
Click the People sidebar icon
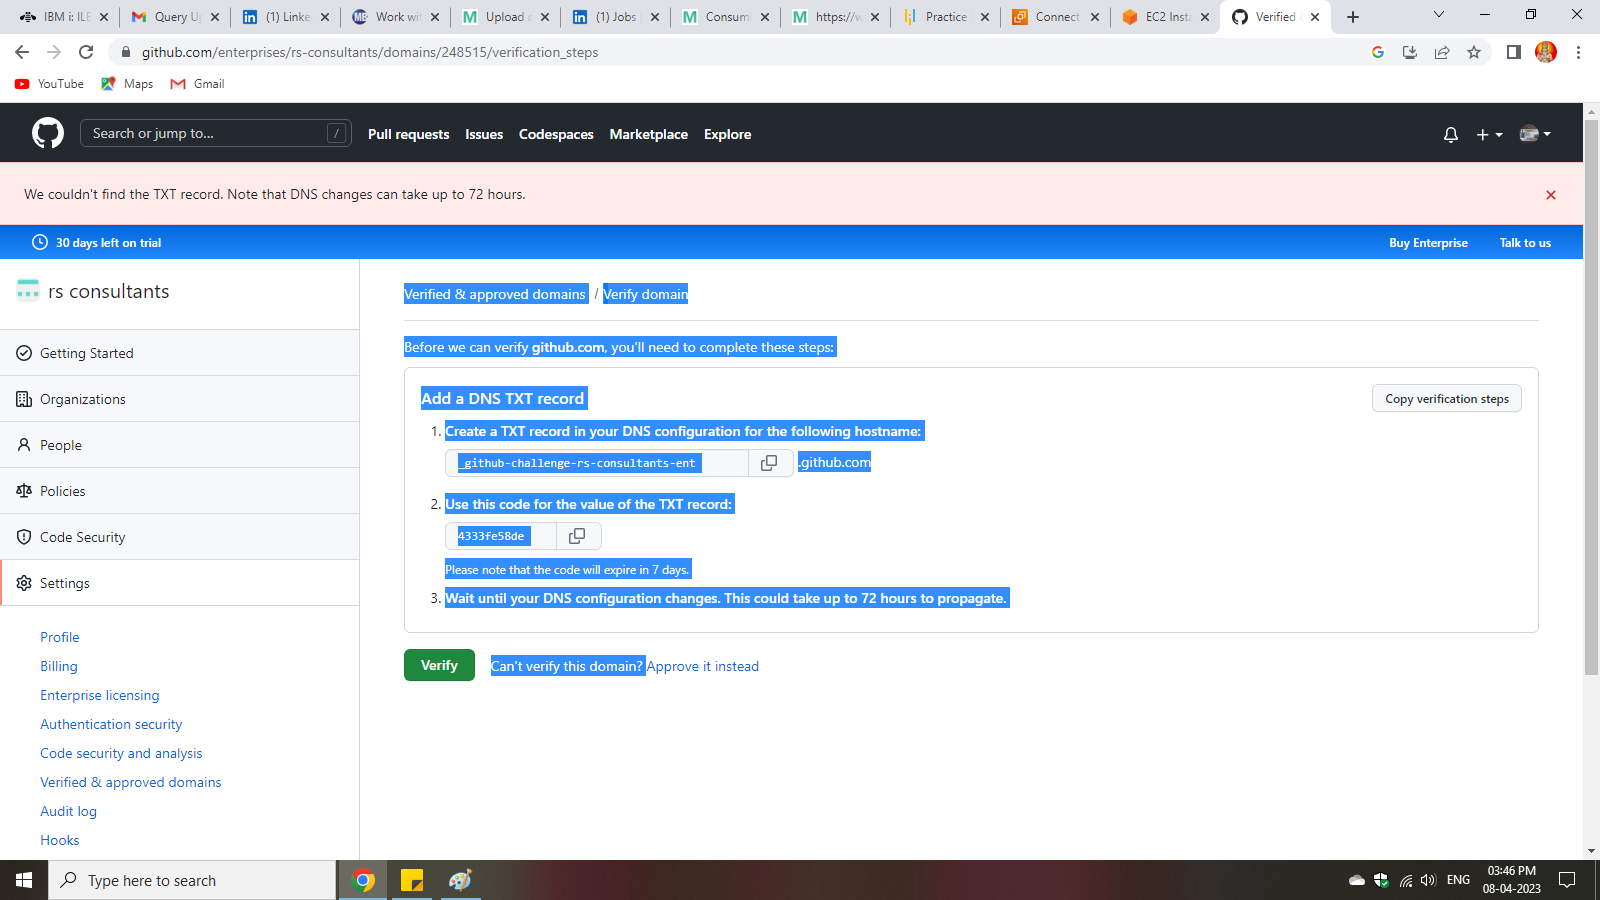click(24, 444)
